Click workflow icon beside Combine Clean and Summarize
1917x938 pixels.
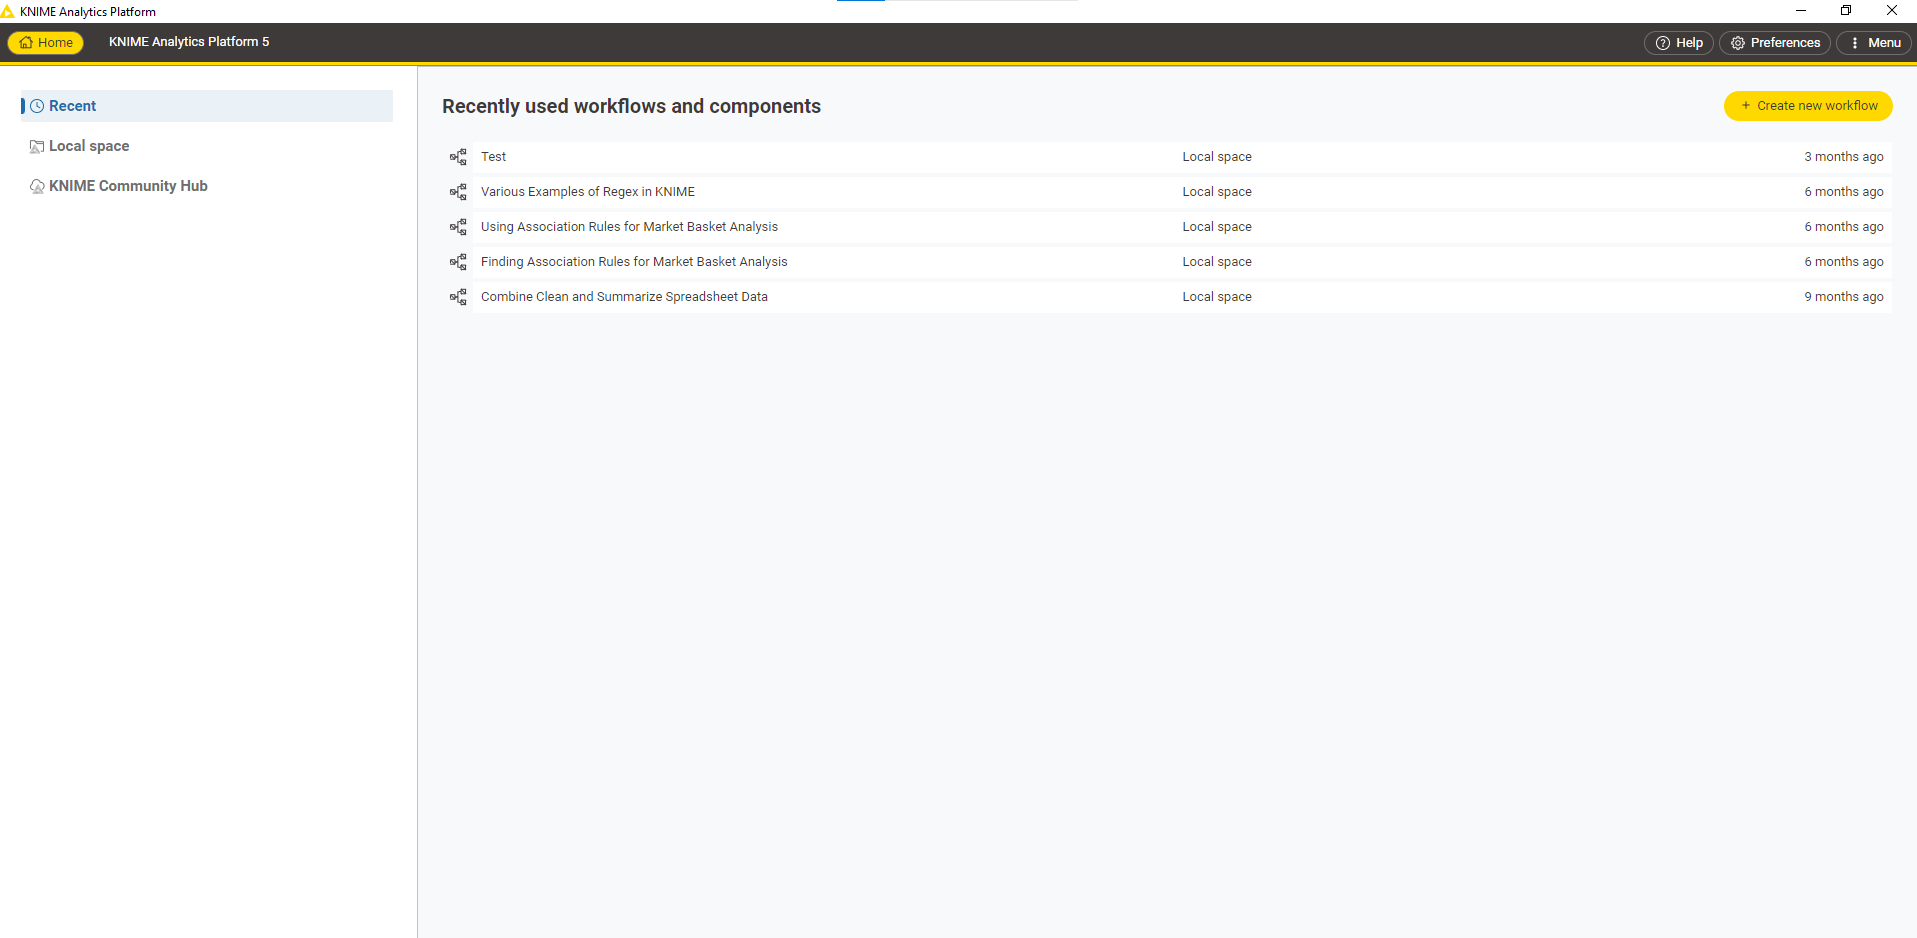[458, 297]
